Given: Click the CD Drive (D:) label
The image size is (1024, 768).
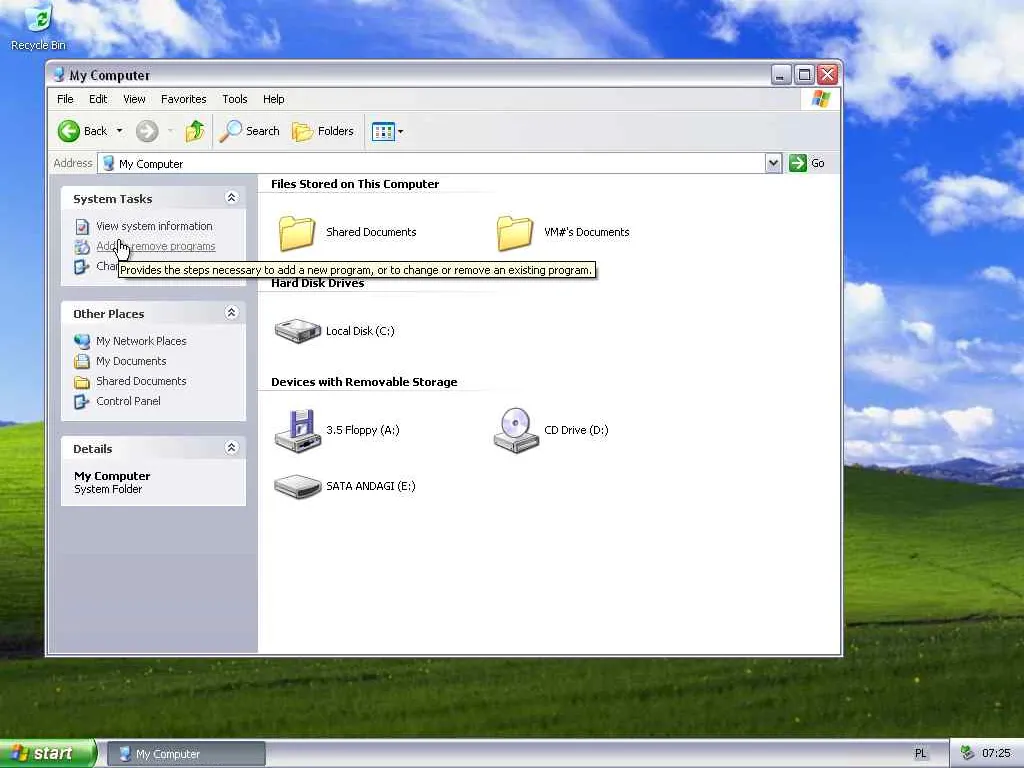Looking at the screenshot, I should pyautogui.click(x=576, y=430).
